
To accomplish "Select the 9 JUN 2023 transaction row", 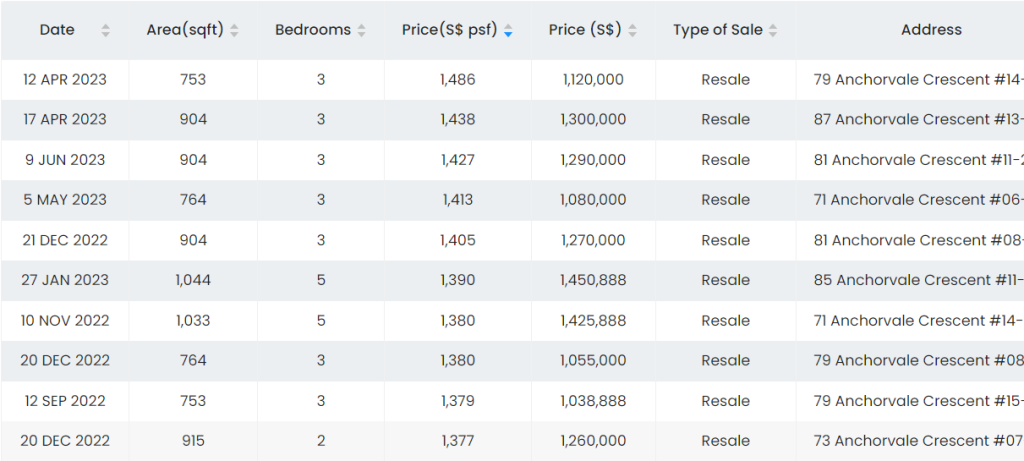I will (x=65, y=159).
